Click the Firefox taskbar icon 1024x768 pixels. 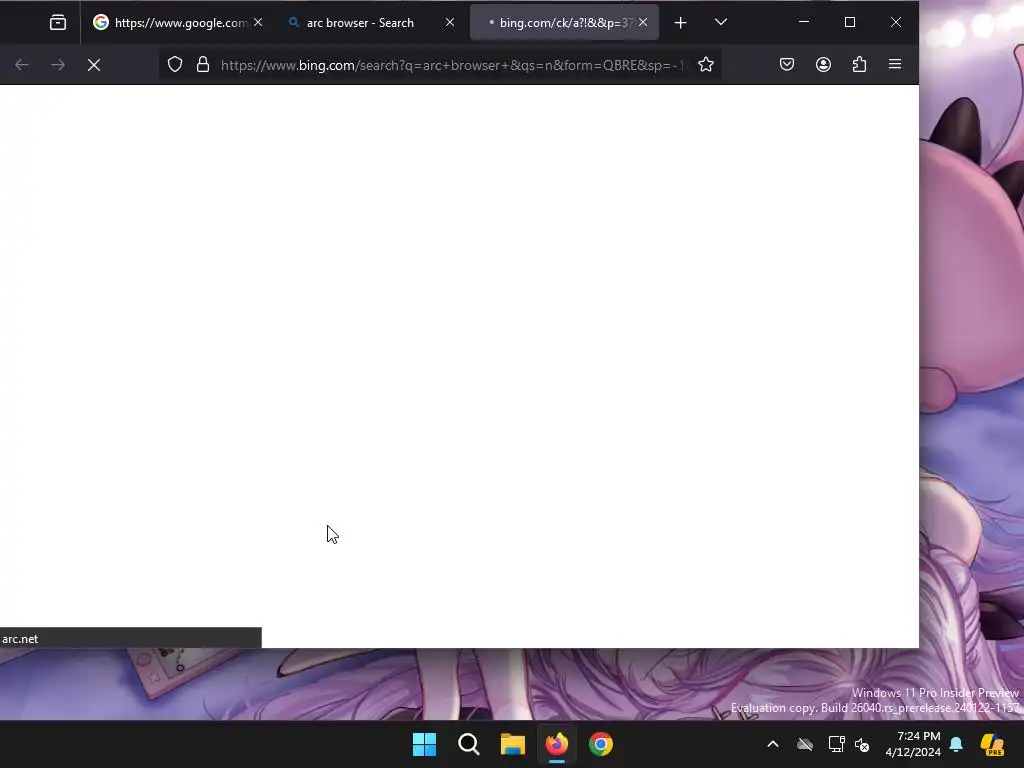point(556,744)
